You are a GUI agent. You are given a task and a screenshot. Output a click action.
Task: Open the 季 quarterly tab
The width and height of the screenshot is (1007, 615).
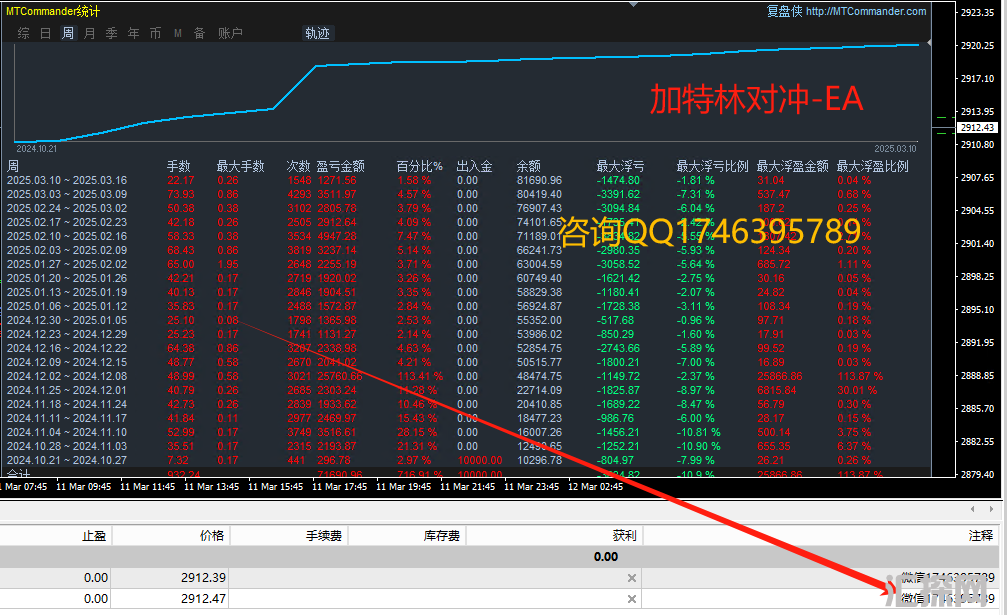point(112,33)
